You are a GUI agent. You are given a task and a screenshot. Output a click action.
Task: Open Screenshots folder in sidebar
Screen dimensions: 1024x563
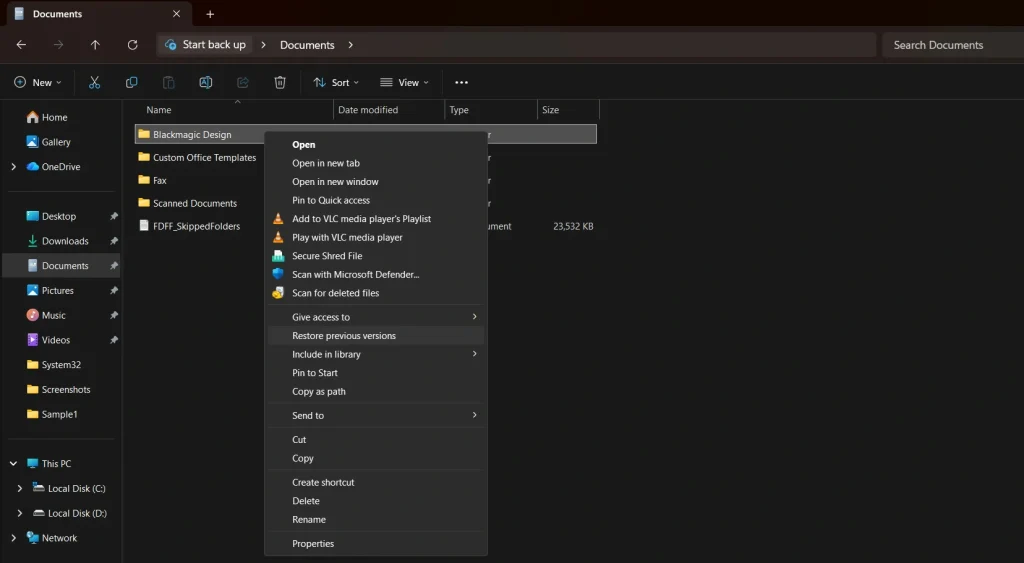pyautogui.click(x=61, y=390)
